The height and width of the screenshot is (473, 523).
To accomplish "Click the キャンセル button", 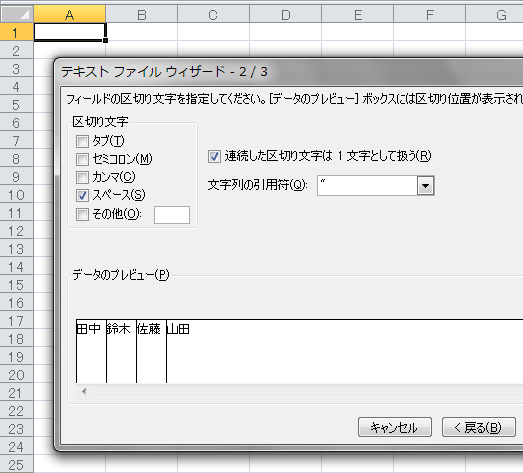I will 395,427.
